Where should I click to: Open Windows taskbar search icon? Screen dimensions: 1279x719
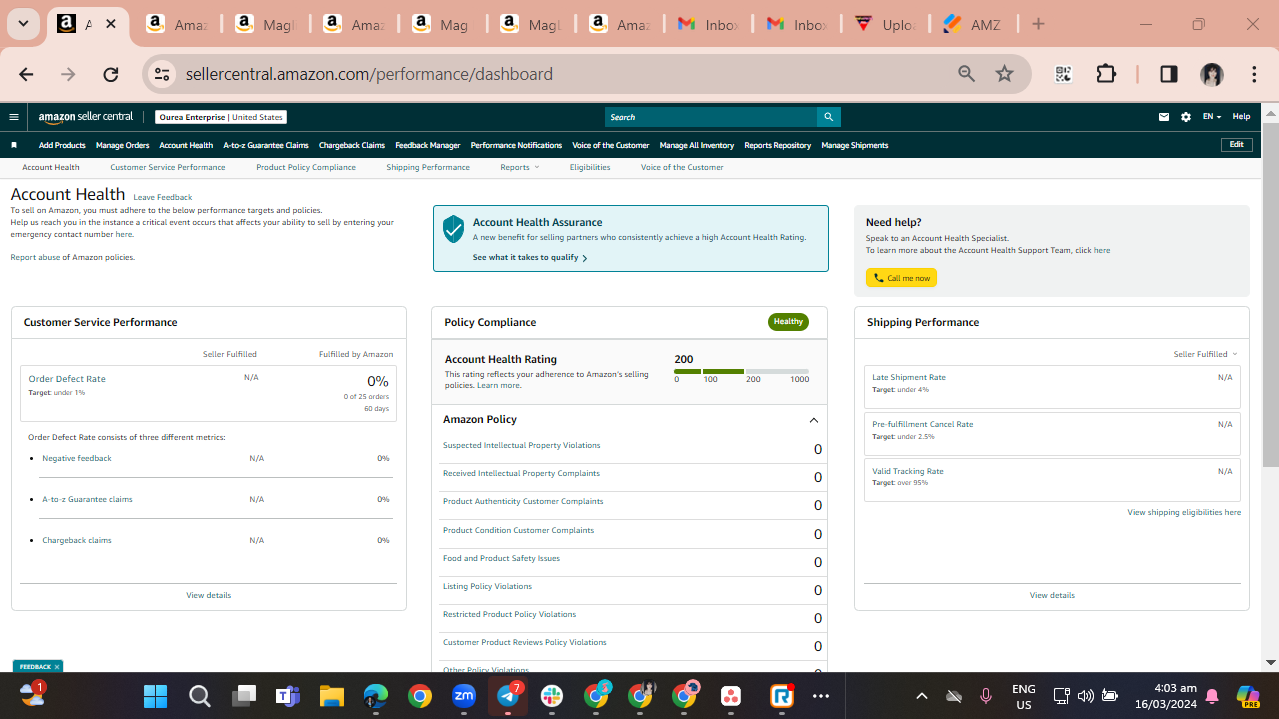coord(199,696)
